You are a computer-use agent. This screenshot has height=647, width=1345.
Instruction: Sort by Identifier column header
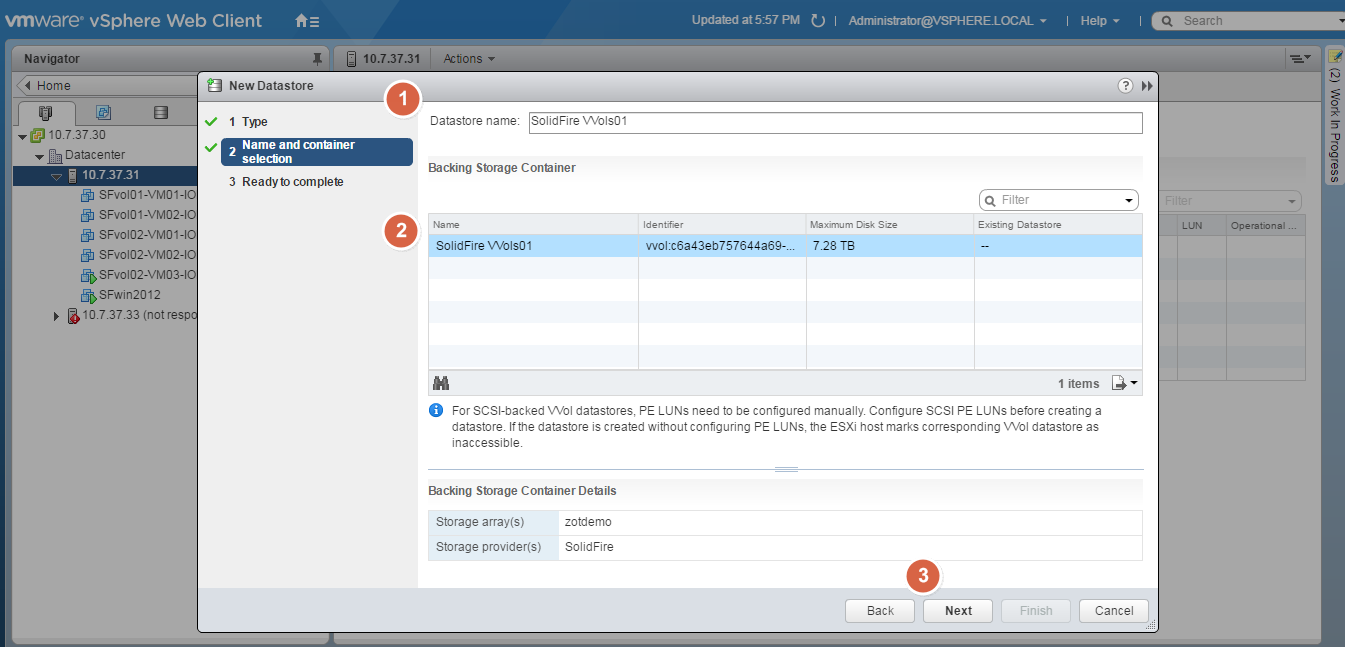[722, 225]
